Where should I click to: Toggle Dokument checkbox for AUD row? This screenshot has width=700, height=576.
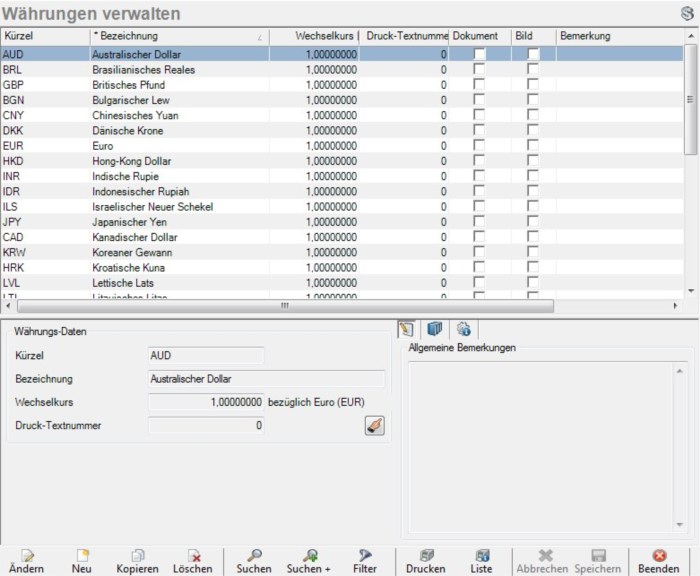[479, 54]
